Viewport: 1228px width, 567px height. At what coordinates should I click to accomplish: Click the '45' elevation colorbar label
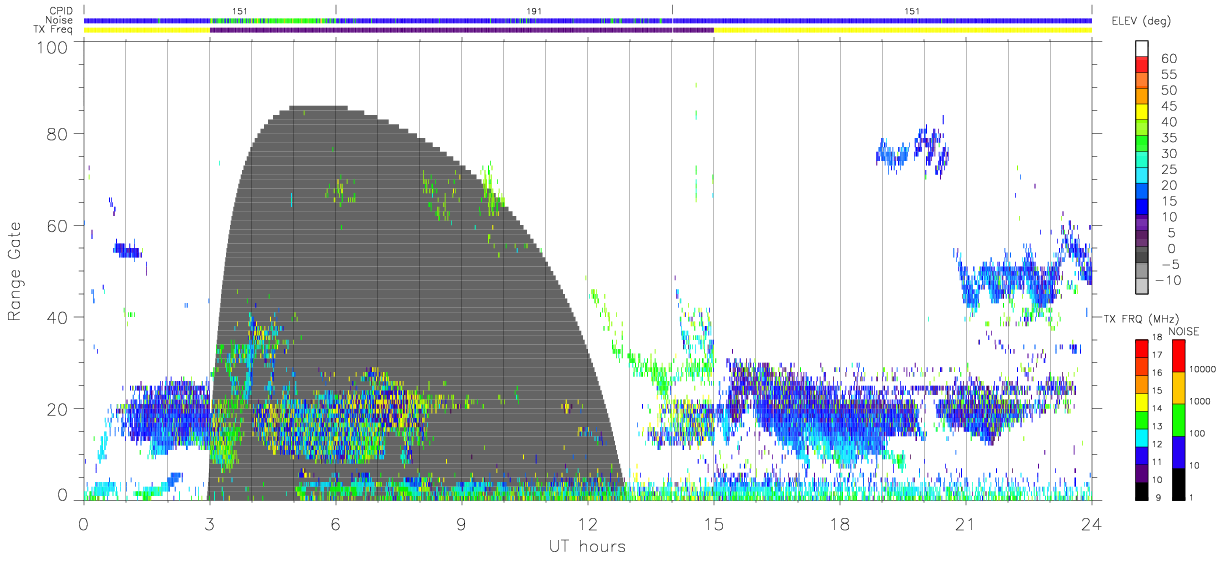pos(1170,106)
